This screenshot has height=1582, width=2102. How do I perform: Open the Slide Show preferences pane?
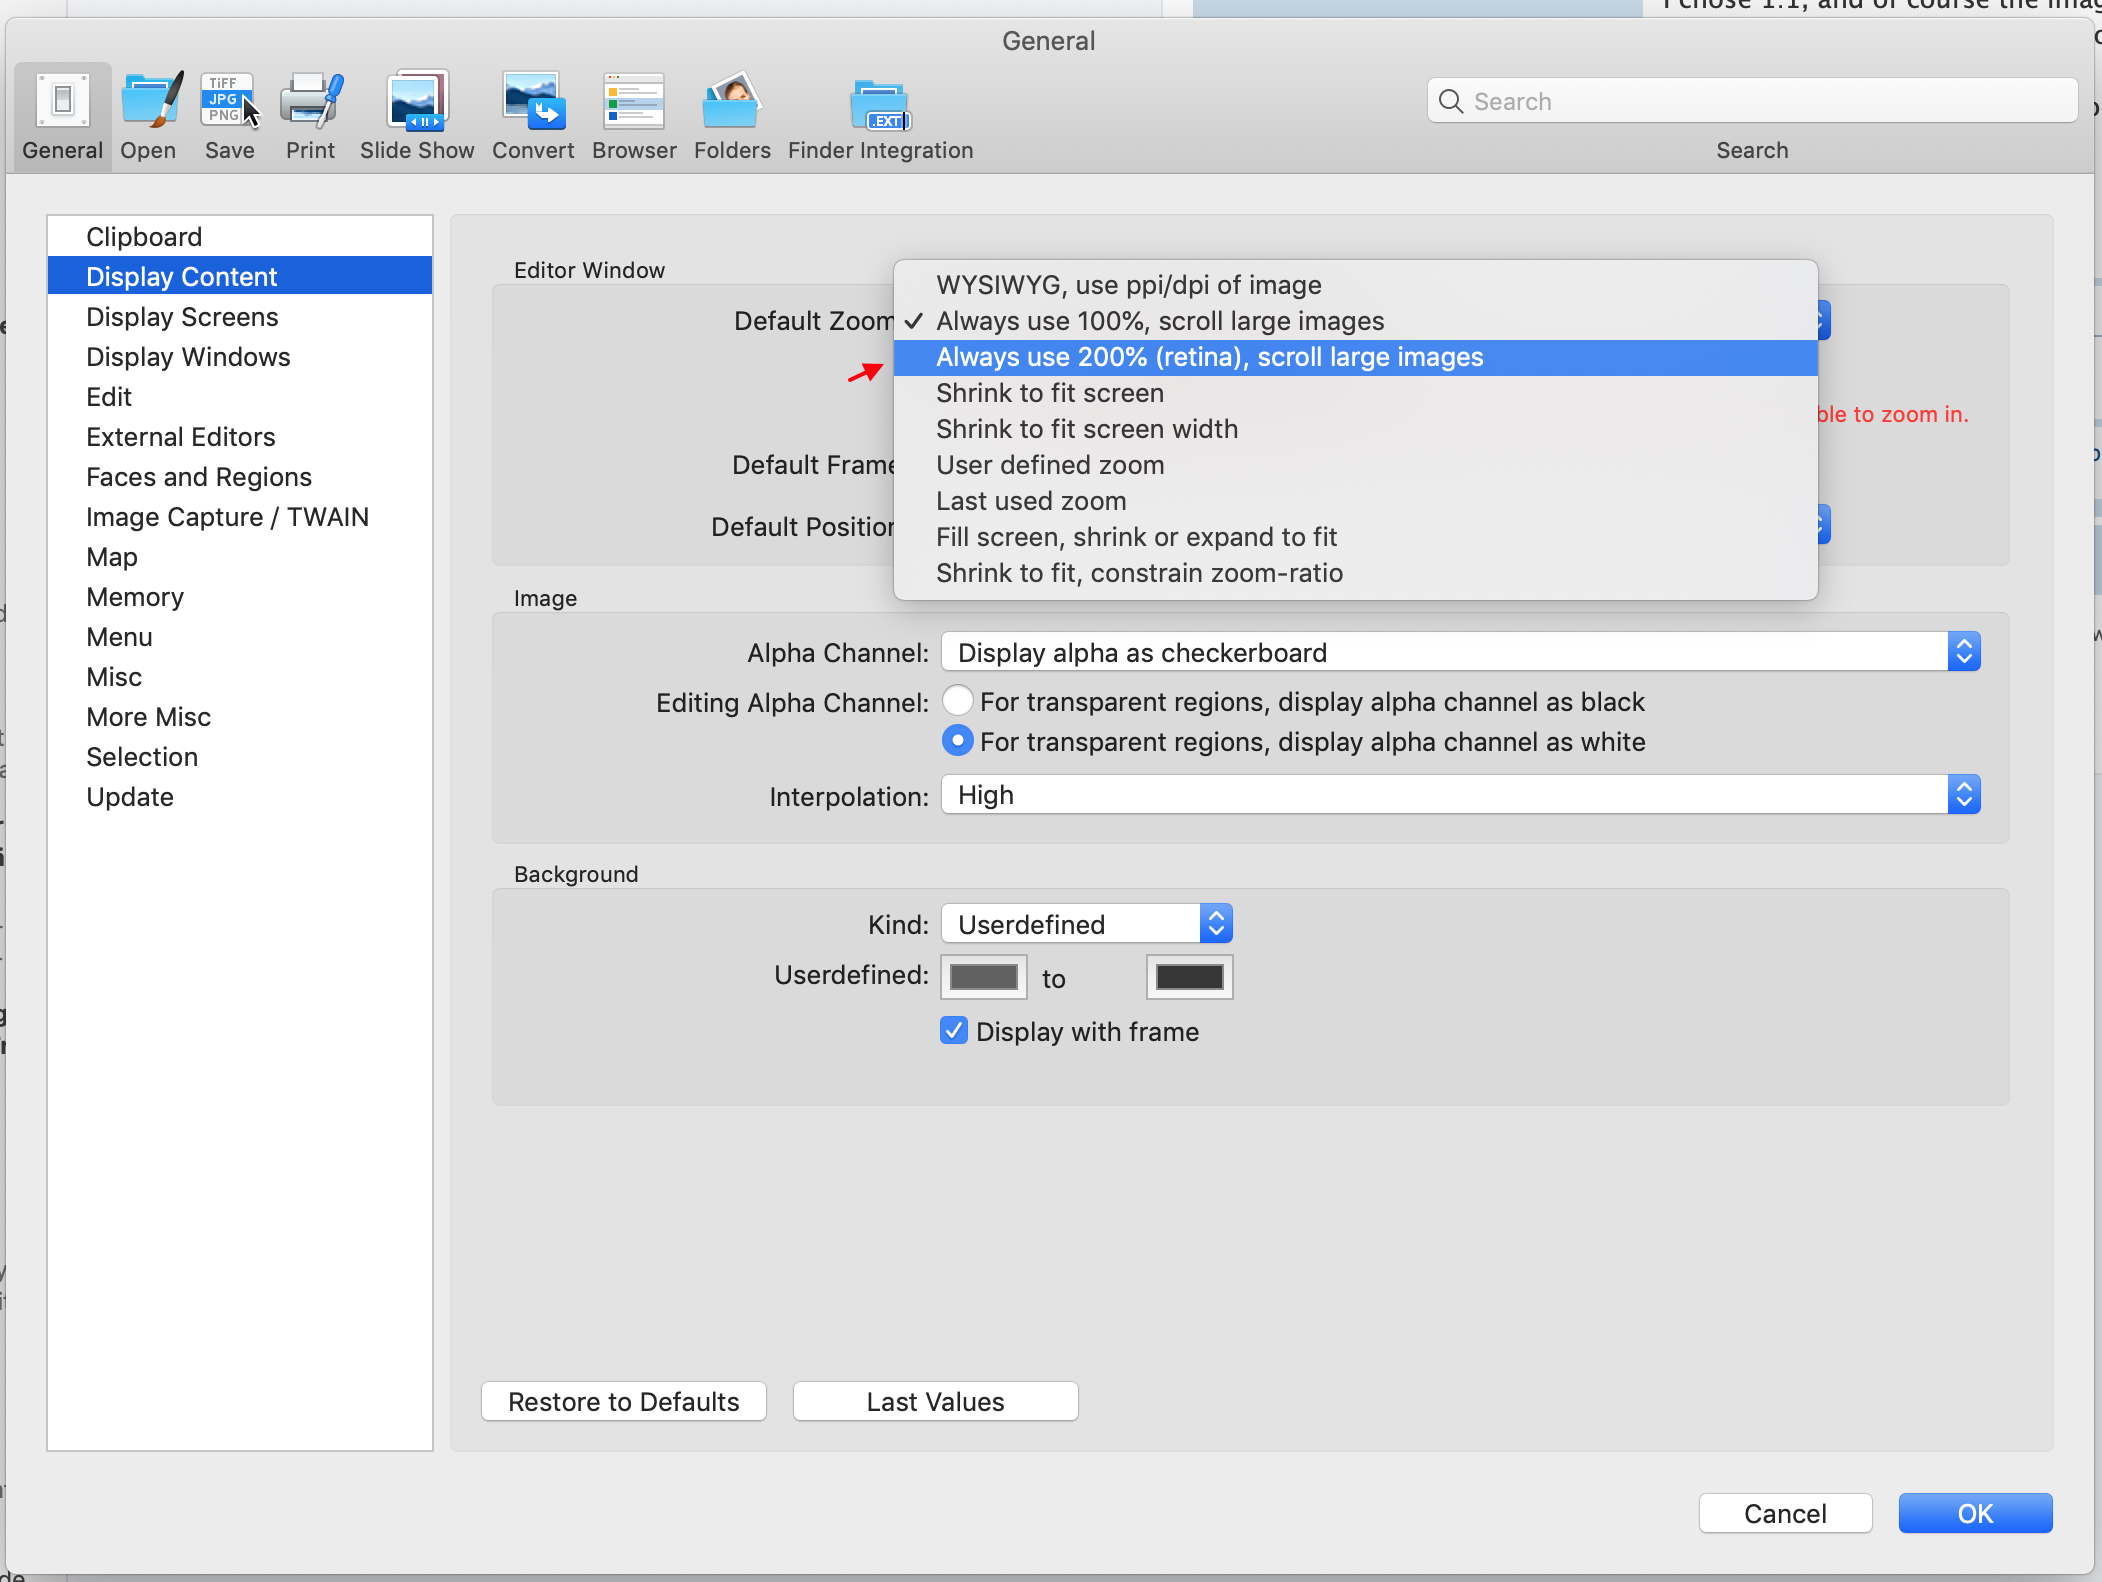pyautogui.click(x=417, y=117)
